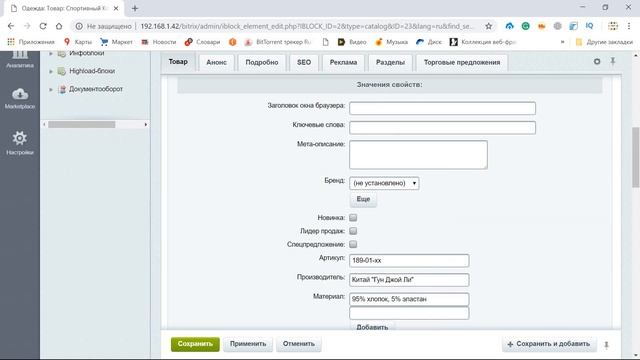Screen dimensions: 640x360
Task: Click the green circle extension icon
Action: coord(525,26)
